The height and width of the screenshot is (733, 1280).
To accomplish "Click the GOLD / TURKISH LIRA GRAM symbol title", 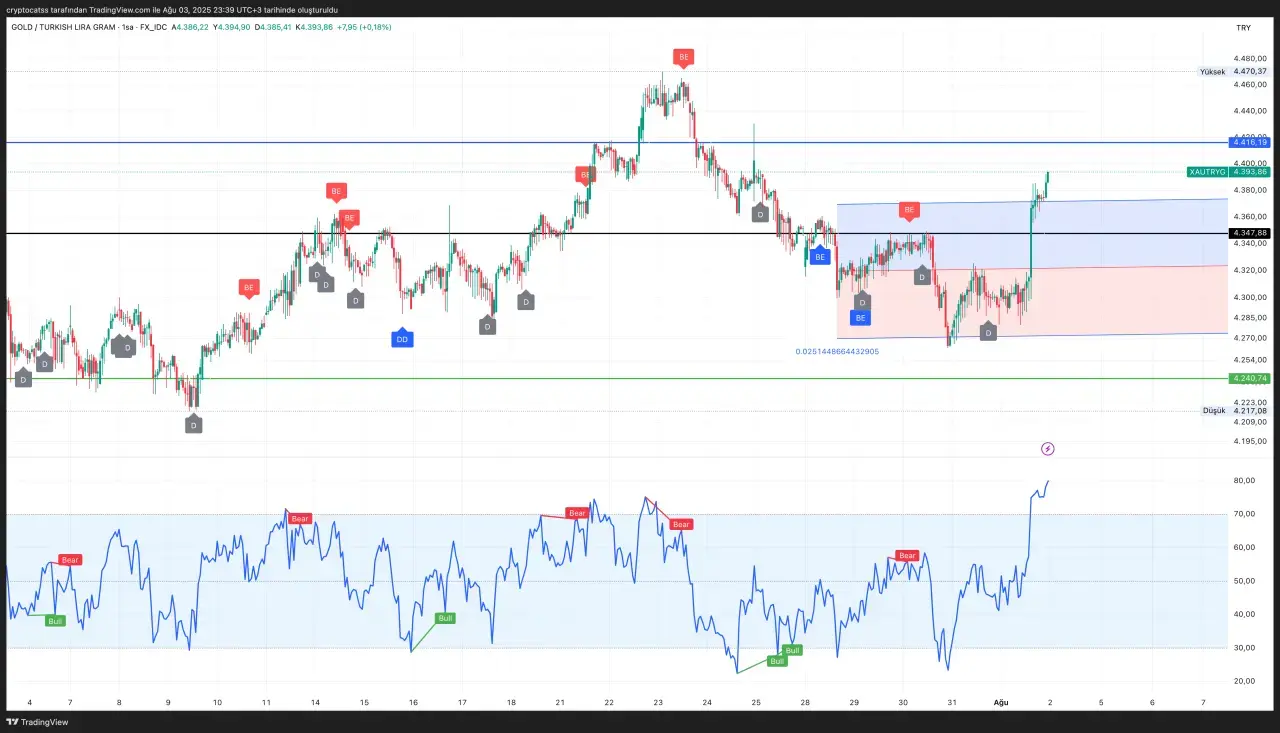I will (62, 27).
